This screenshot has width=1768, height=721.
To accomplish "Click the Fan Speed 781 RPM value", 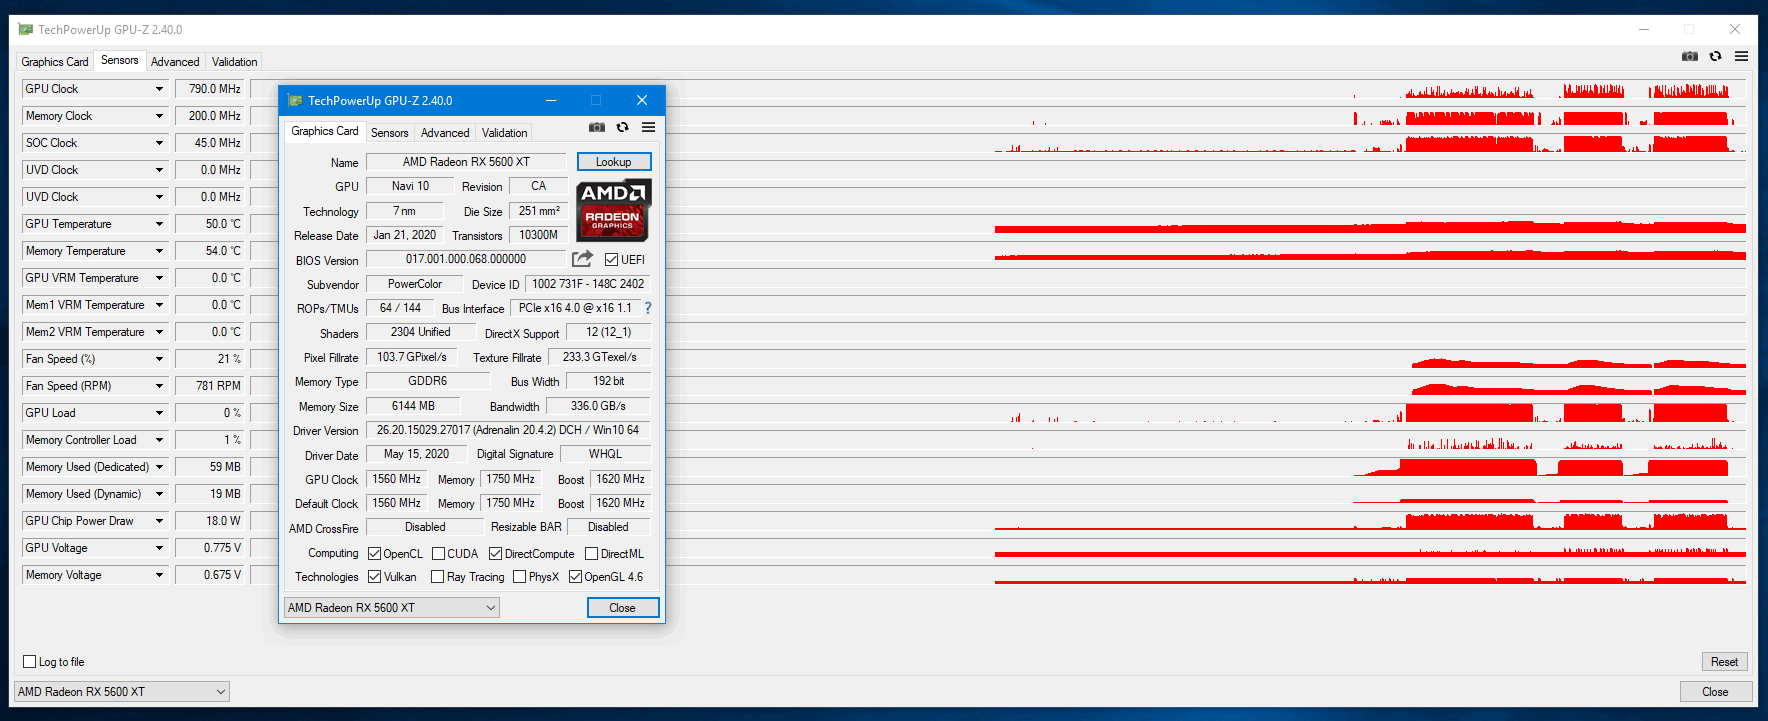I will (210, 386).
